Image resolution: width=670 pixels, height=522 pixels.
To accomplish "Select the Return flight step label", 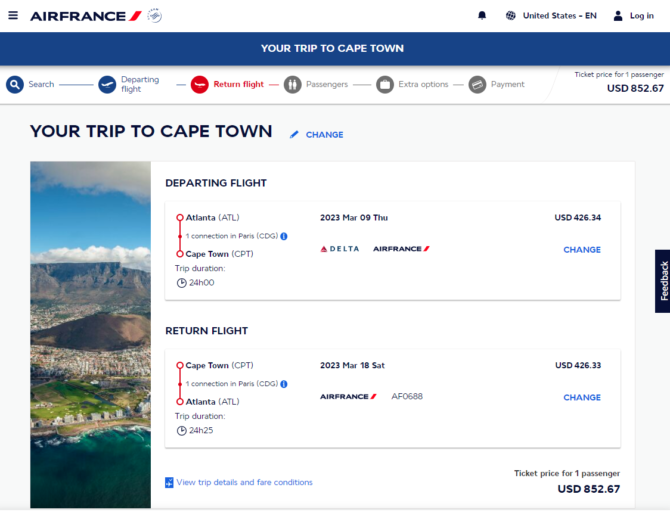I will tap(238, 84).
